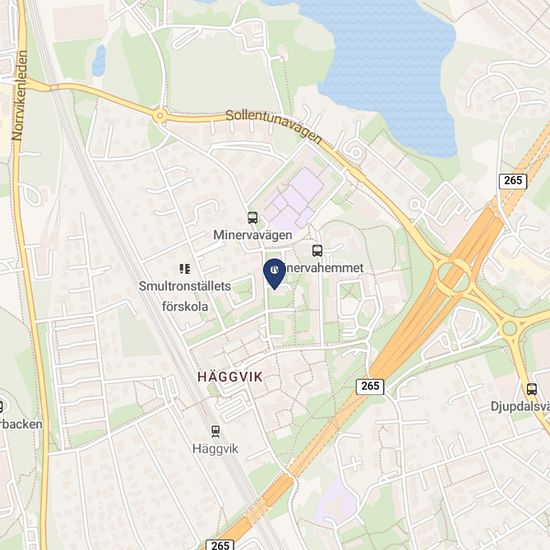Image resolution: width=550 pixels, height=550 pixels.
Task: Click the Smultronställets förskola place icon
Action: pos(185,269)
